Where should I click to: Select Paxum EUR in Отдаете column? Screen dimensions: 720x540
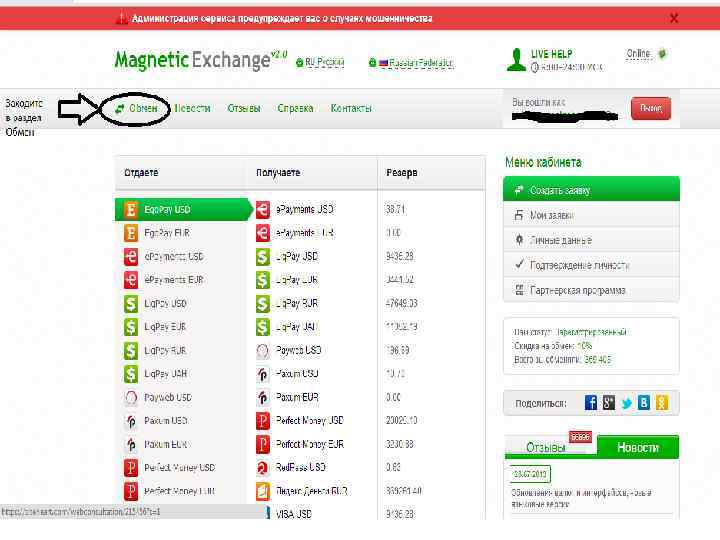[156, 444]
